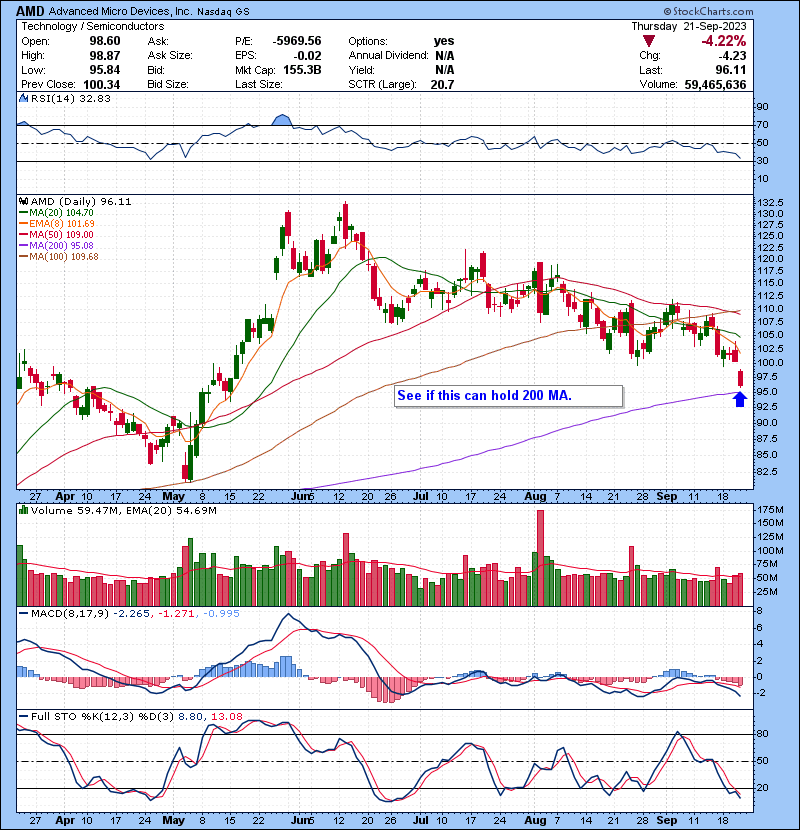The image size is (800, 830).
Task: Click the High value 98.87
Action: click(x=105, y=56)
